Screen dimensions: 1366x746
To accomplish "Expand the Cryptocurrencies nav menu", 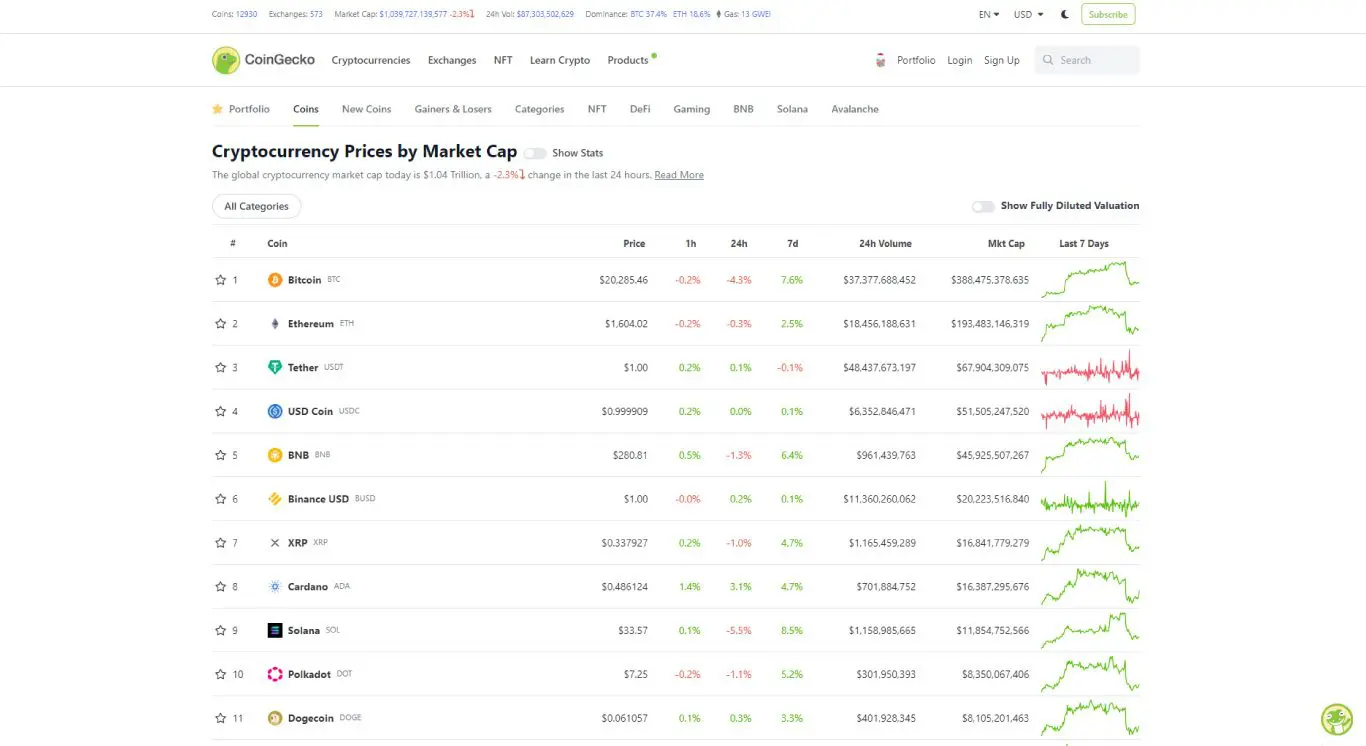I will click(x=371, y=60).
